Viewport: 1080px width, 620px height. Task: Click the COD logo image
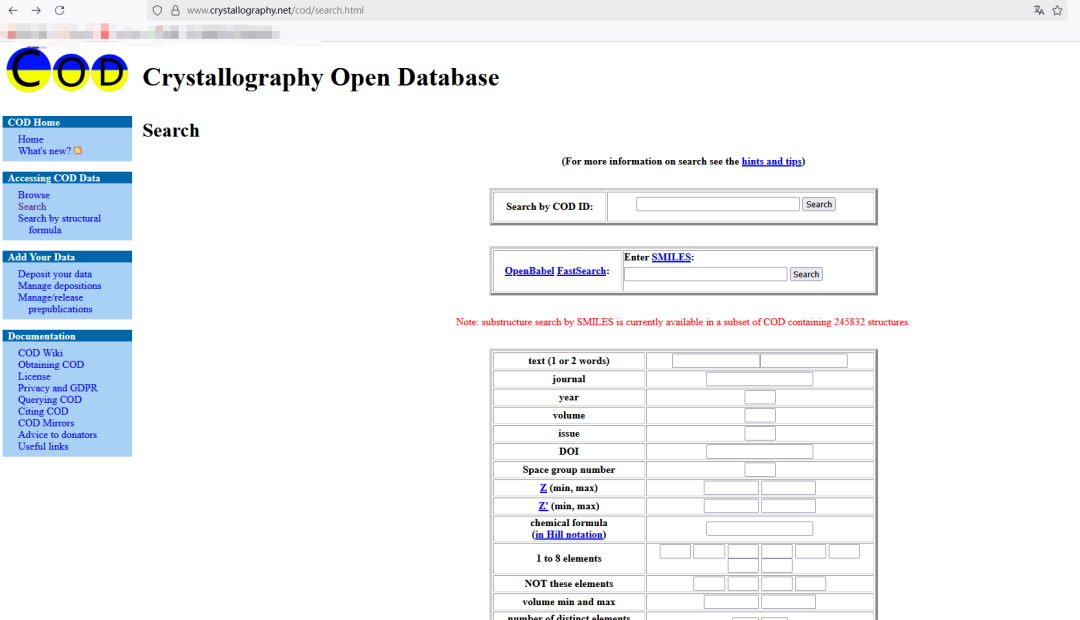67,70
